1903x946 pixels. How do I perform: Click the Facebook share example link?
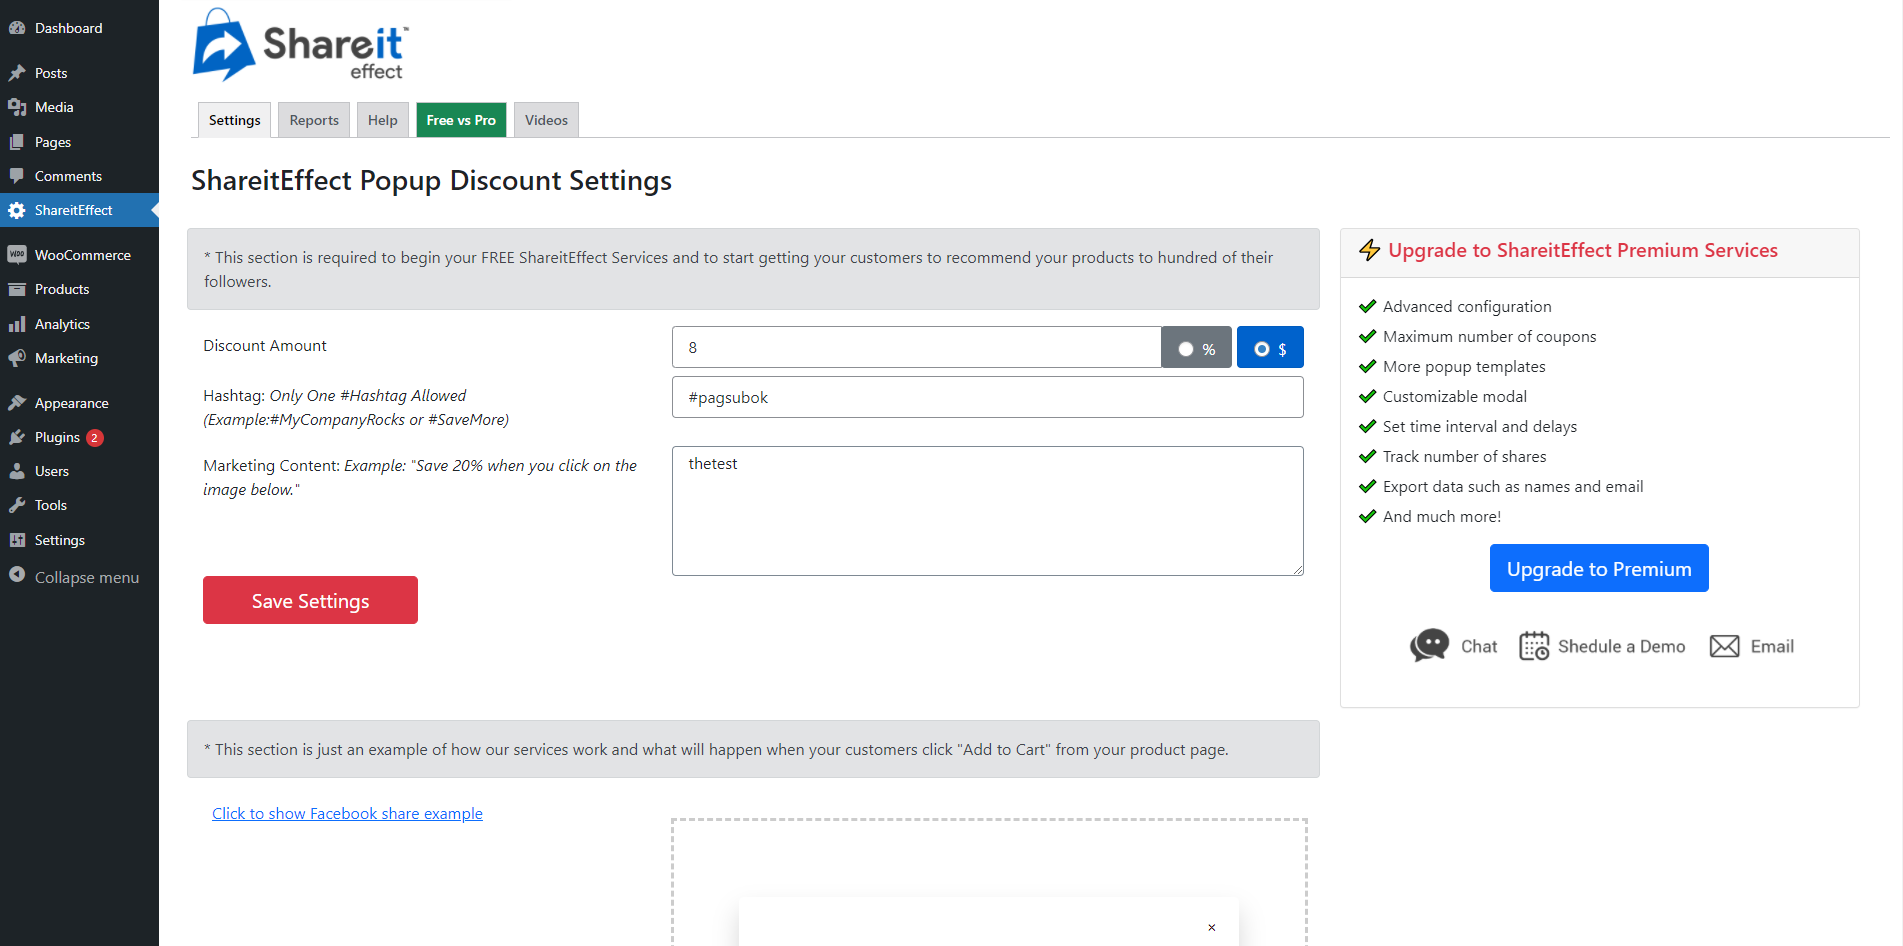pyautogui.click(x=347, y=813)
